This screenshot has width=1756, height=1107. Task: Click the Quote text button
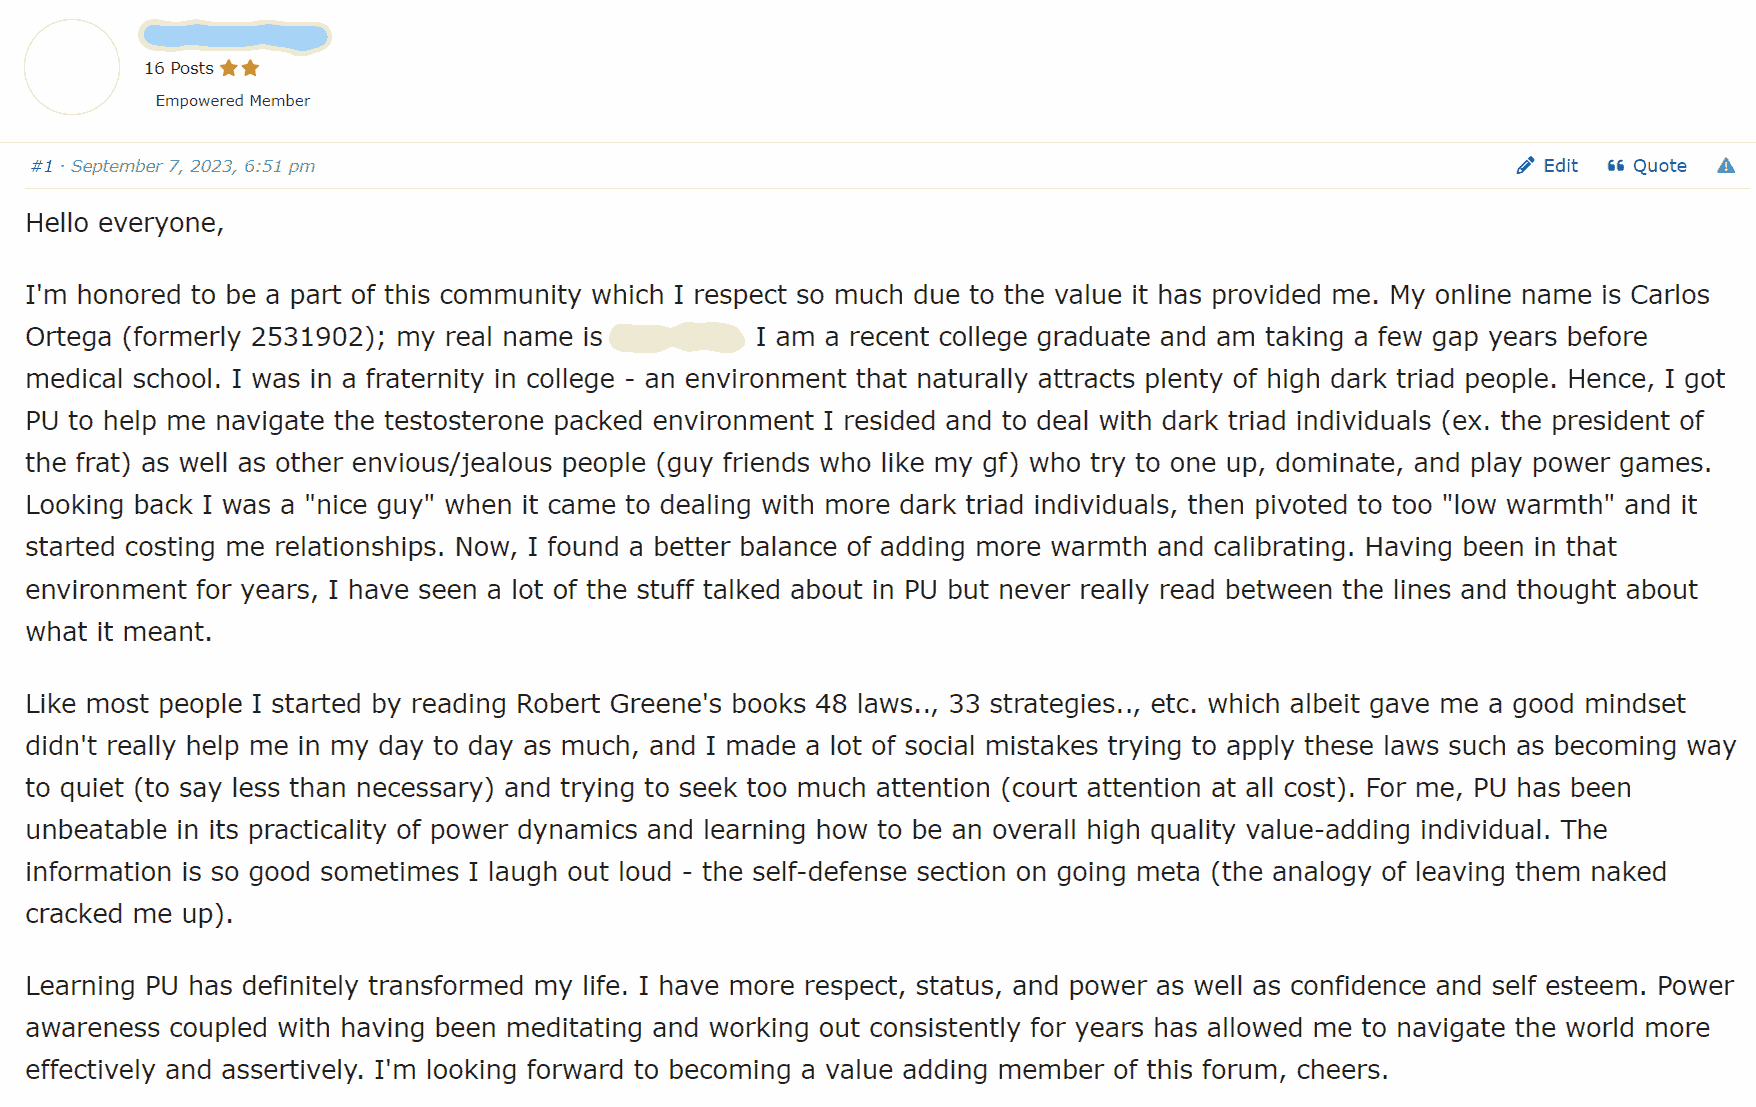(1660, 166)
